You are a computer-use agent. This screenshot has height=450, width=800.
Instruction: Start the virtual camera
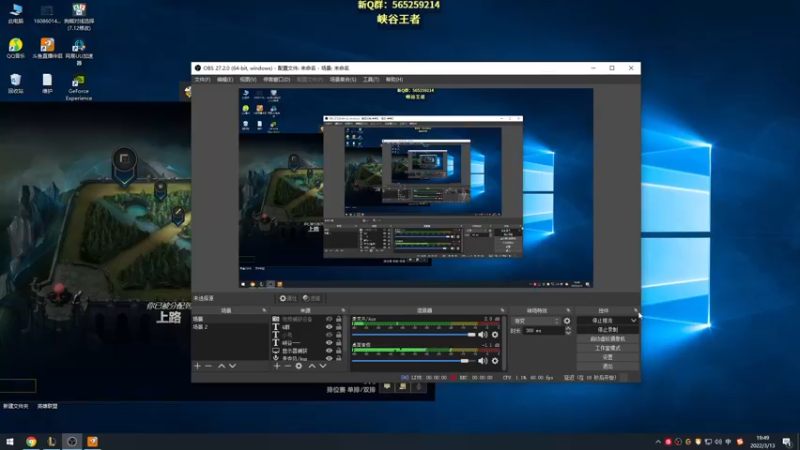point(607,339)
